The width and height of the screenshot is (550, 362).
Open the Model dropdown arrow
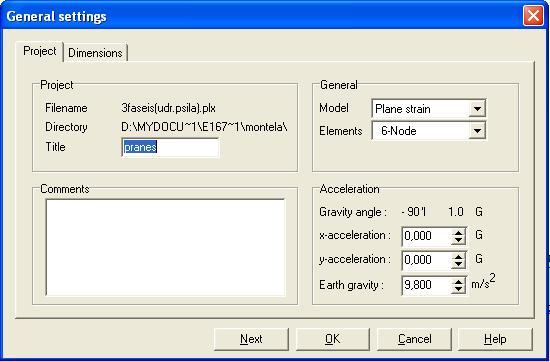pyautogui.click(x=477, y=109)
